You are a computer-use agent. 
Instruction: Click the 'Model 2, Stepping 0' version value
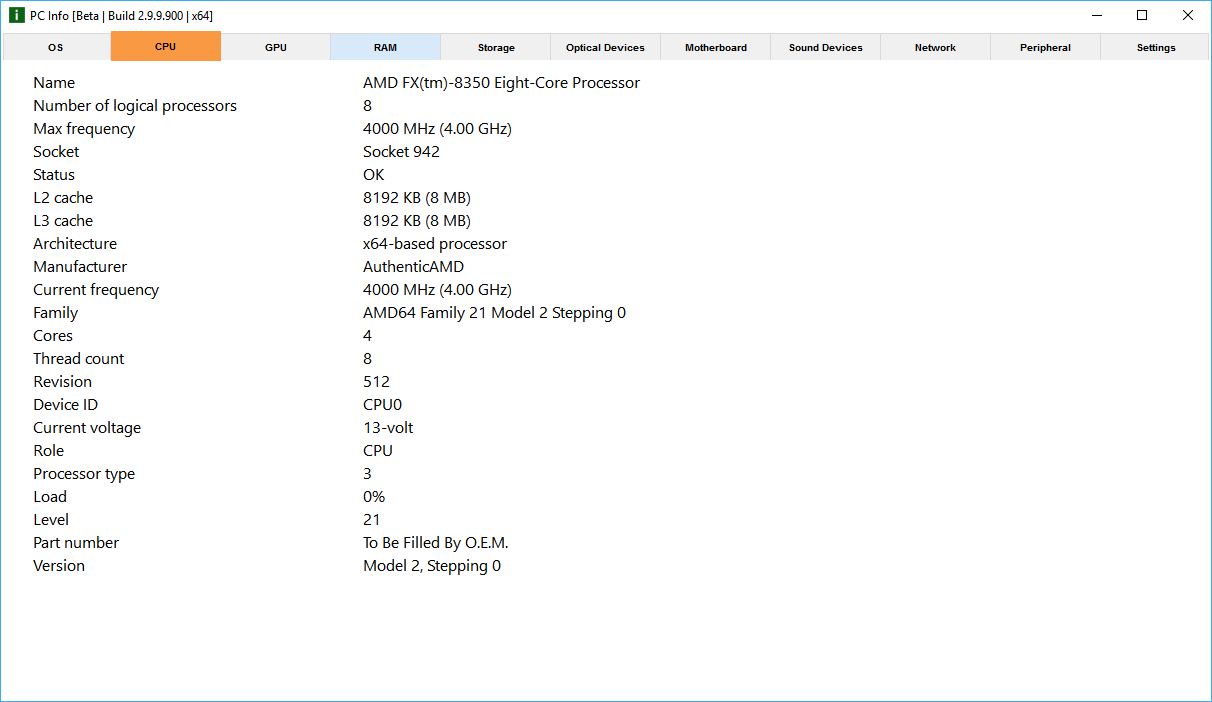tap(432, 566)
